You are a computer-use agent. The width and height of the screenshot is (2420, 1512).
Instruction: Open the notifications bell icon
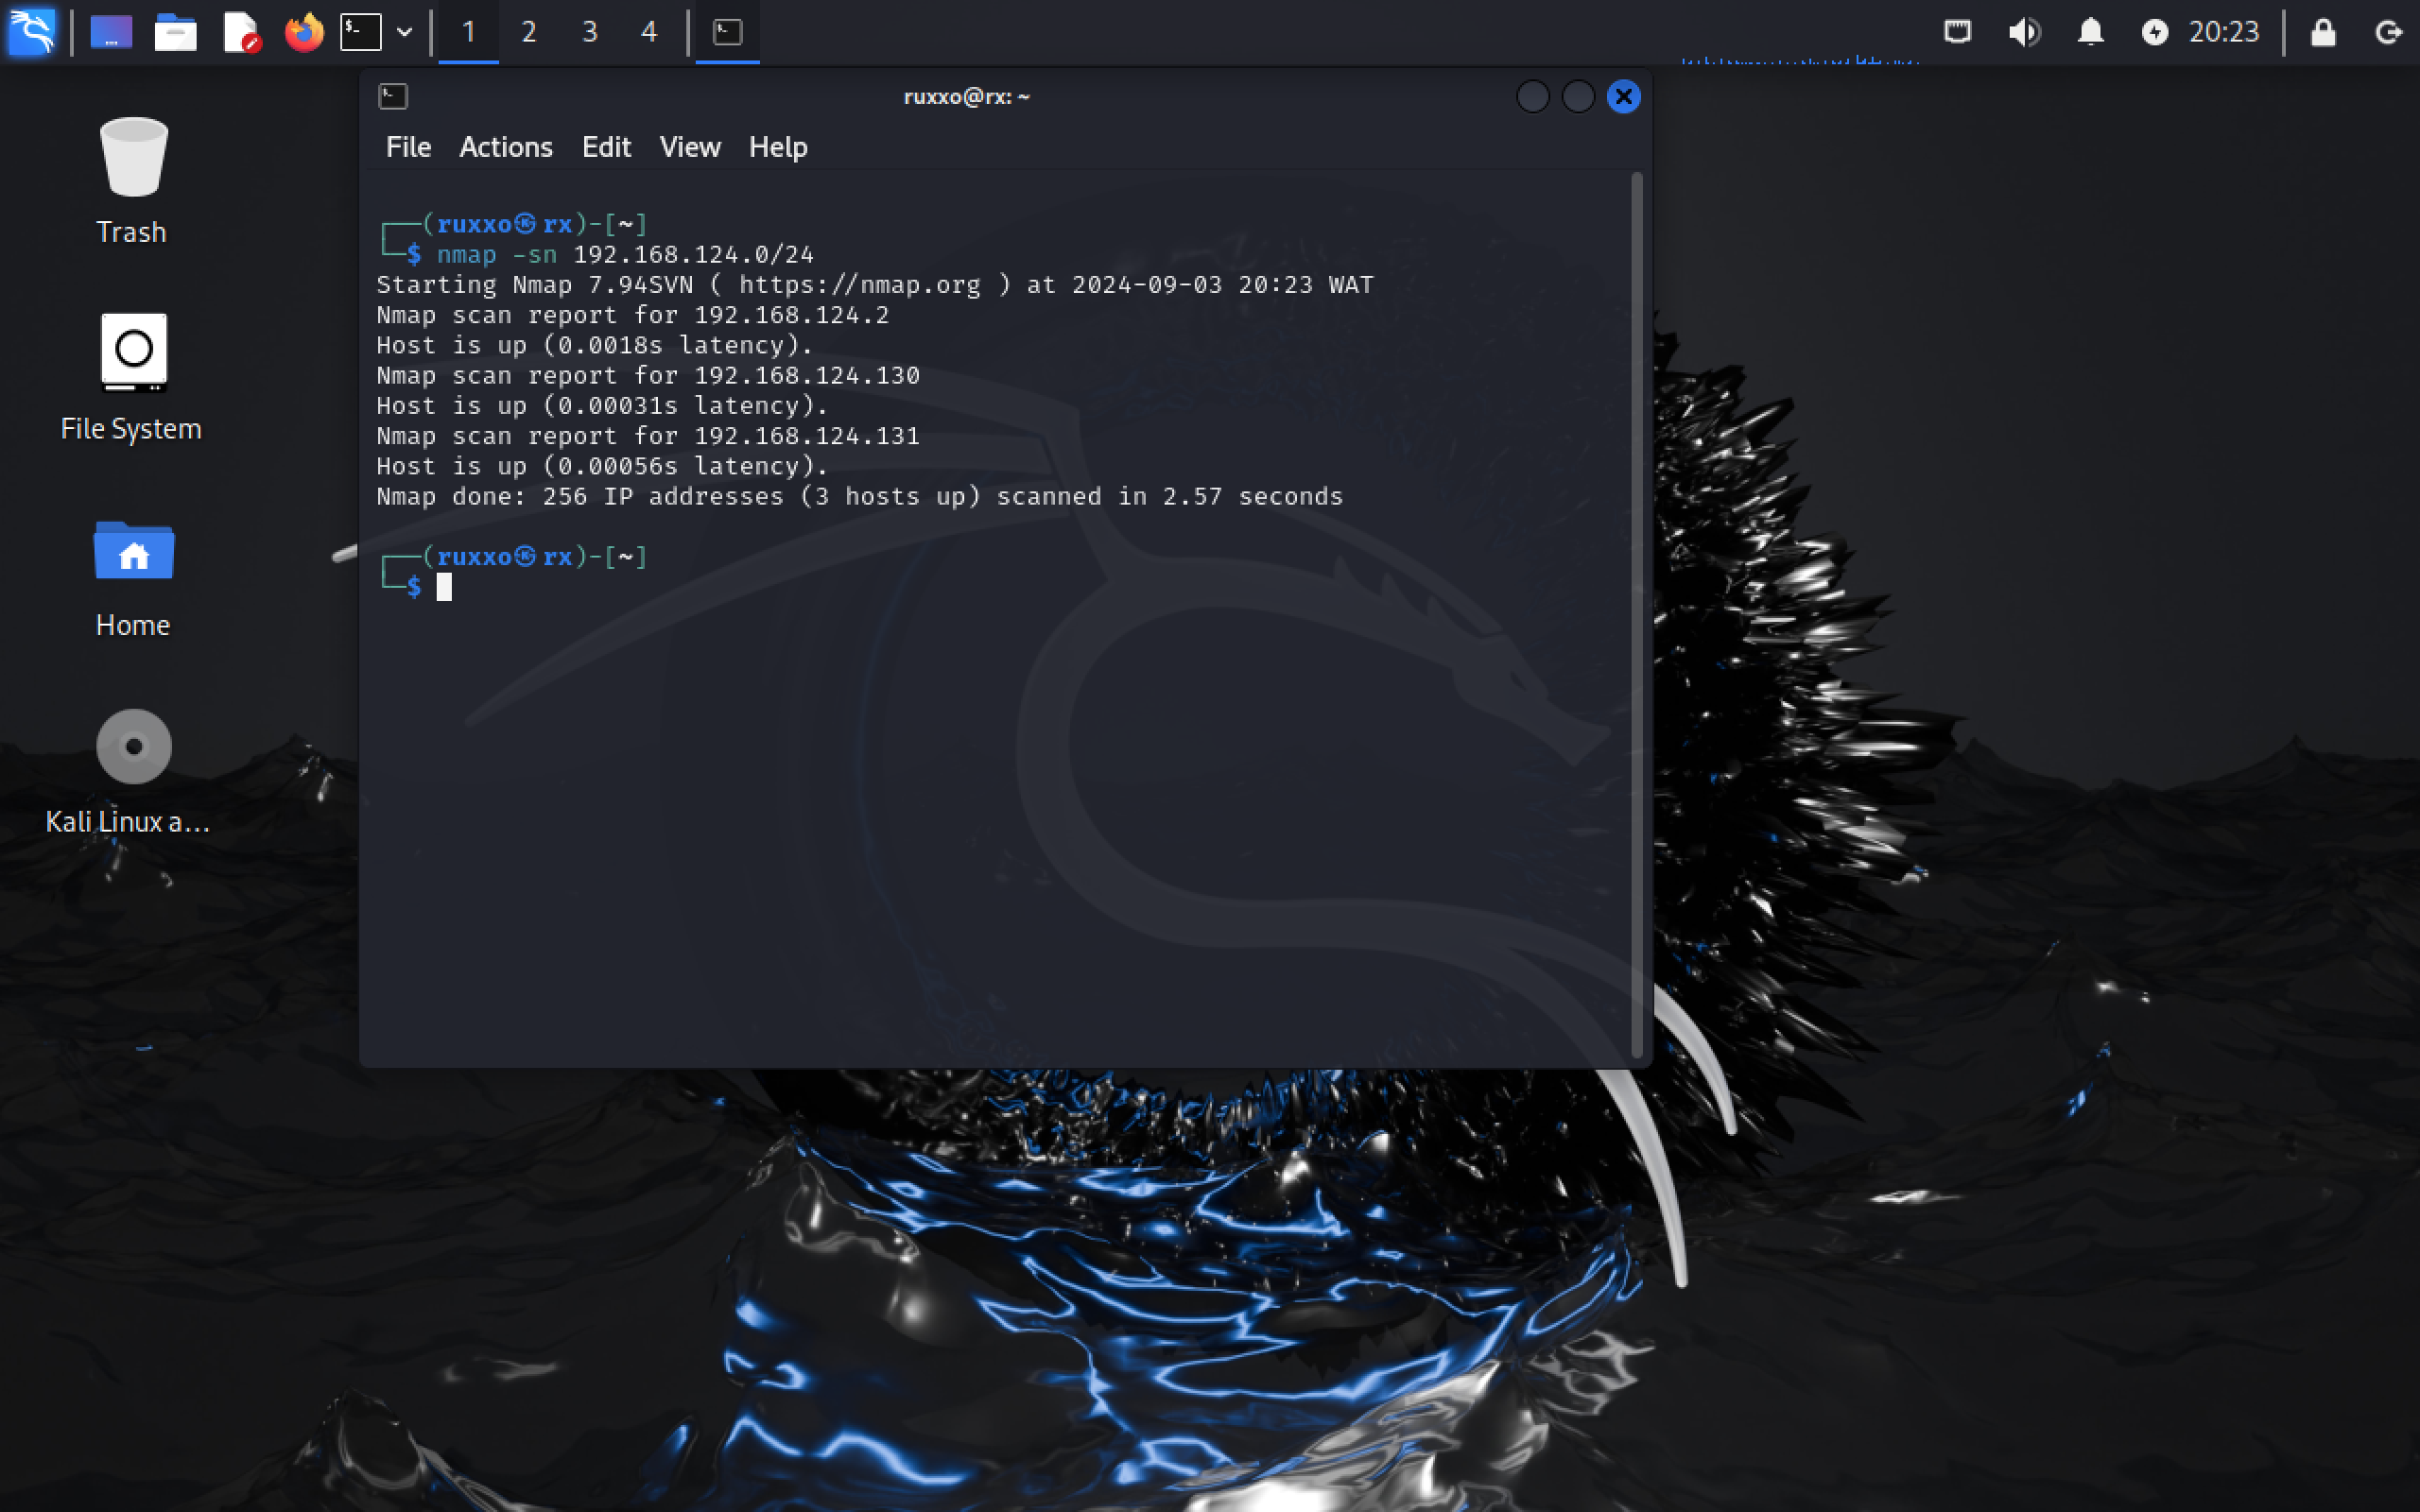click(x=2090, y=32)
